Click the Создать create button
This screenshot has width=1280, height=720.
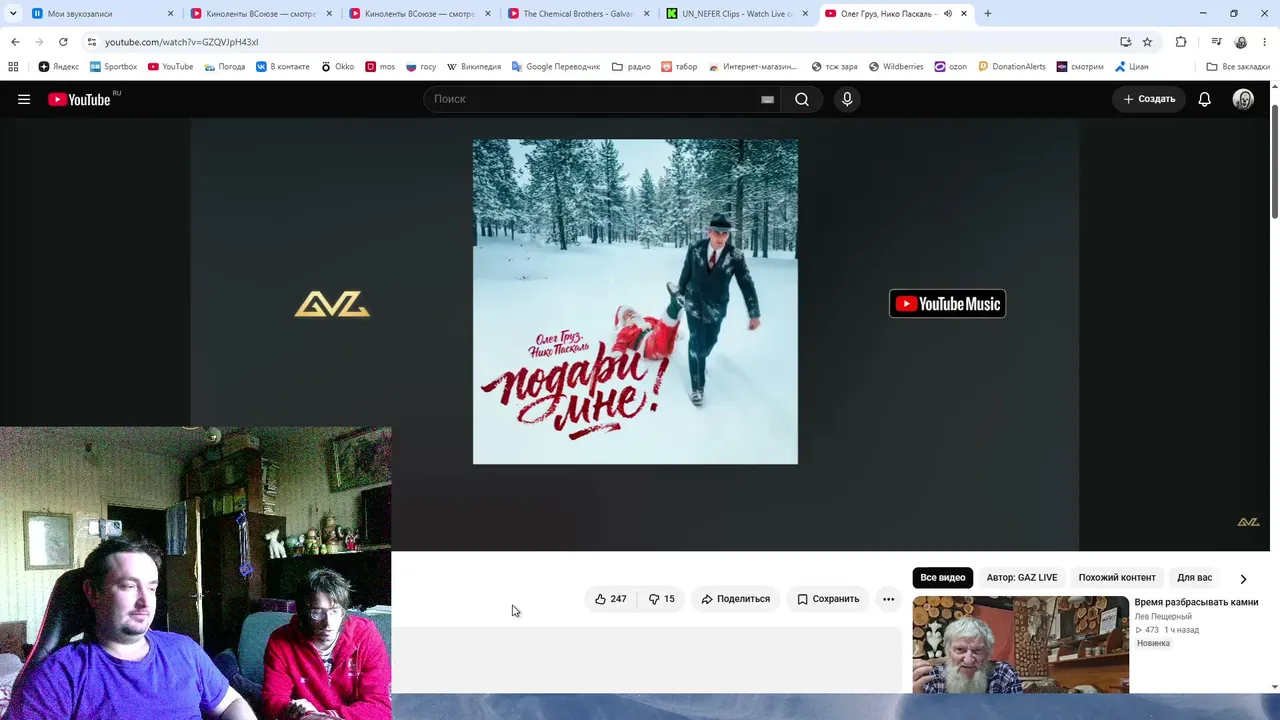tap(1149, 99)
